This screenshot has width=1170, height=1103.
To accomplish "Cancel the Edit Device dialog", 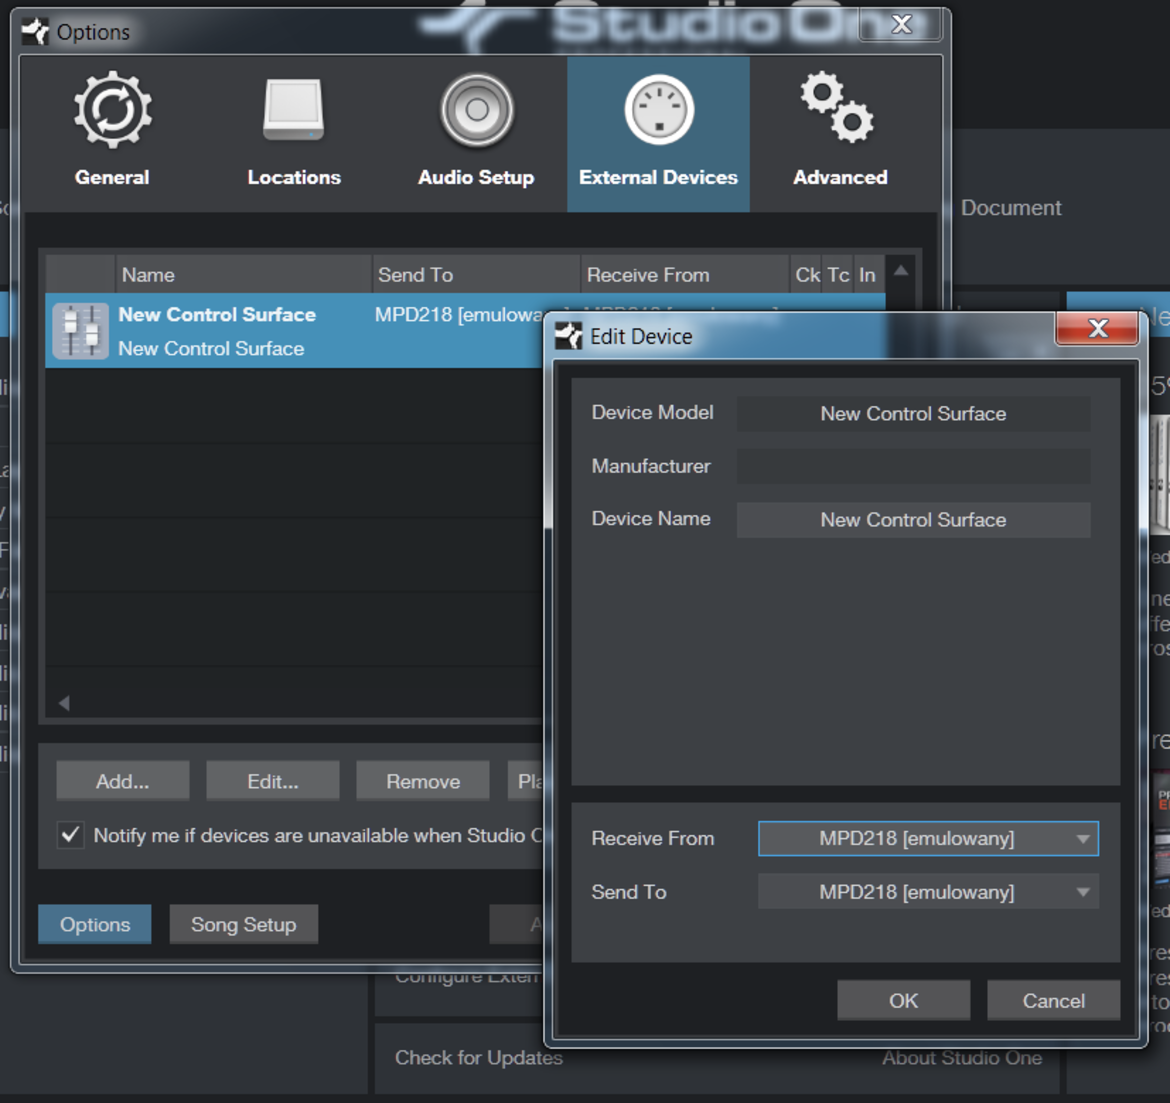I will (x=1054, y=1001).
